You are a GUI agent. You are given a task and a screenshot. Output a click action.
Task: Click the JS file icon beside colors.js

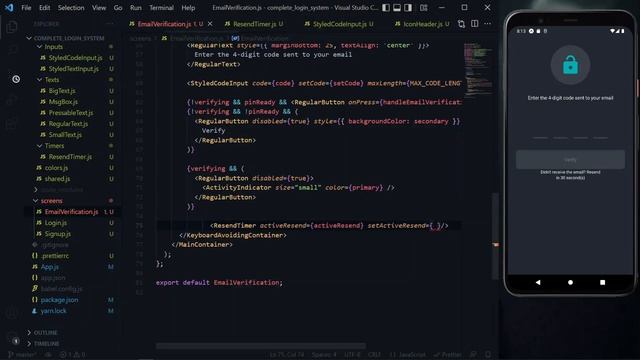pyautogui.click(x=39, y=168)
